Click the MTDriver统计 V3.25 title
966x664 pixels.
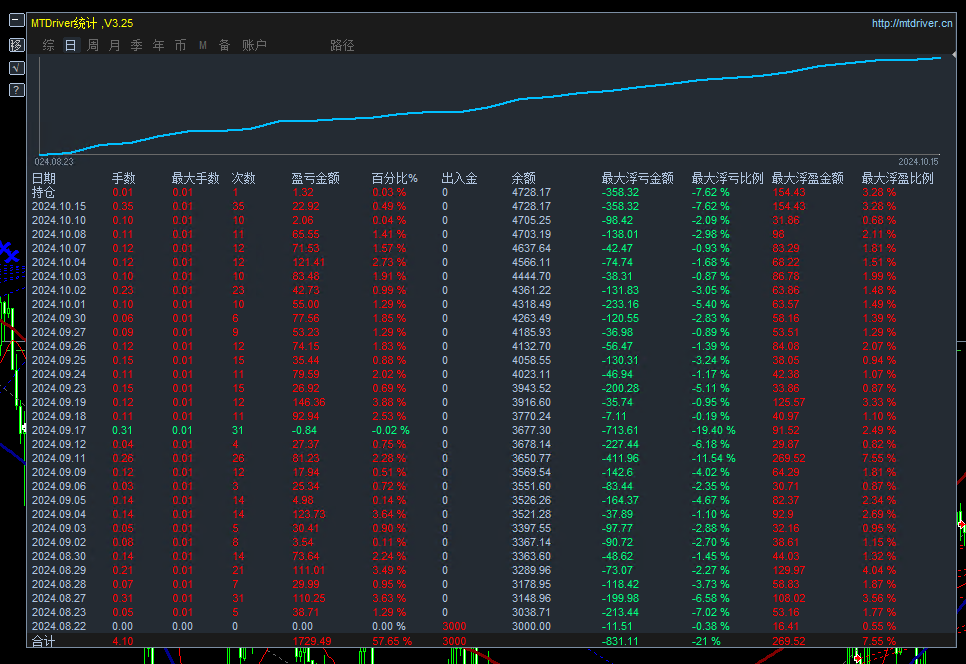82,23
